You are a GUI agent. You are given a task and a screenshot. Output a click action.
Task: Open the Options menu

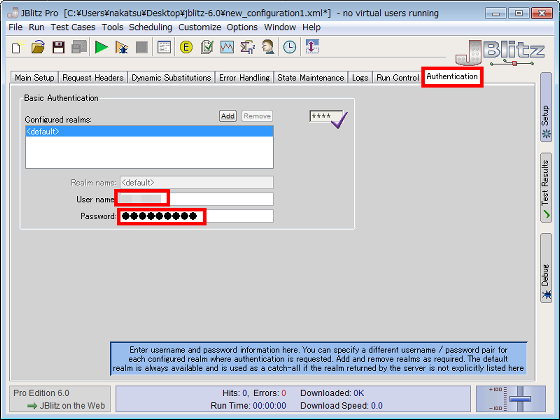242,27
